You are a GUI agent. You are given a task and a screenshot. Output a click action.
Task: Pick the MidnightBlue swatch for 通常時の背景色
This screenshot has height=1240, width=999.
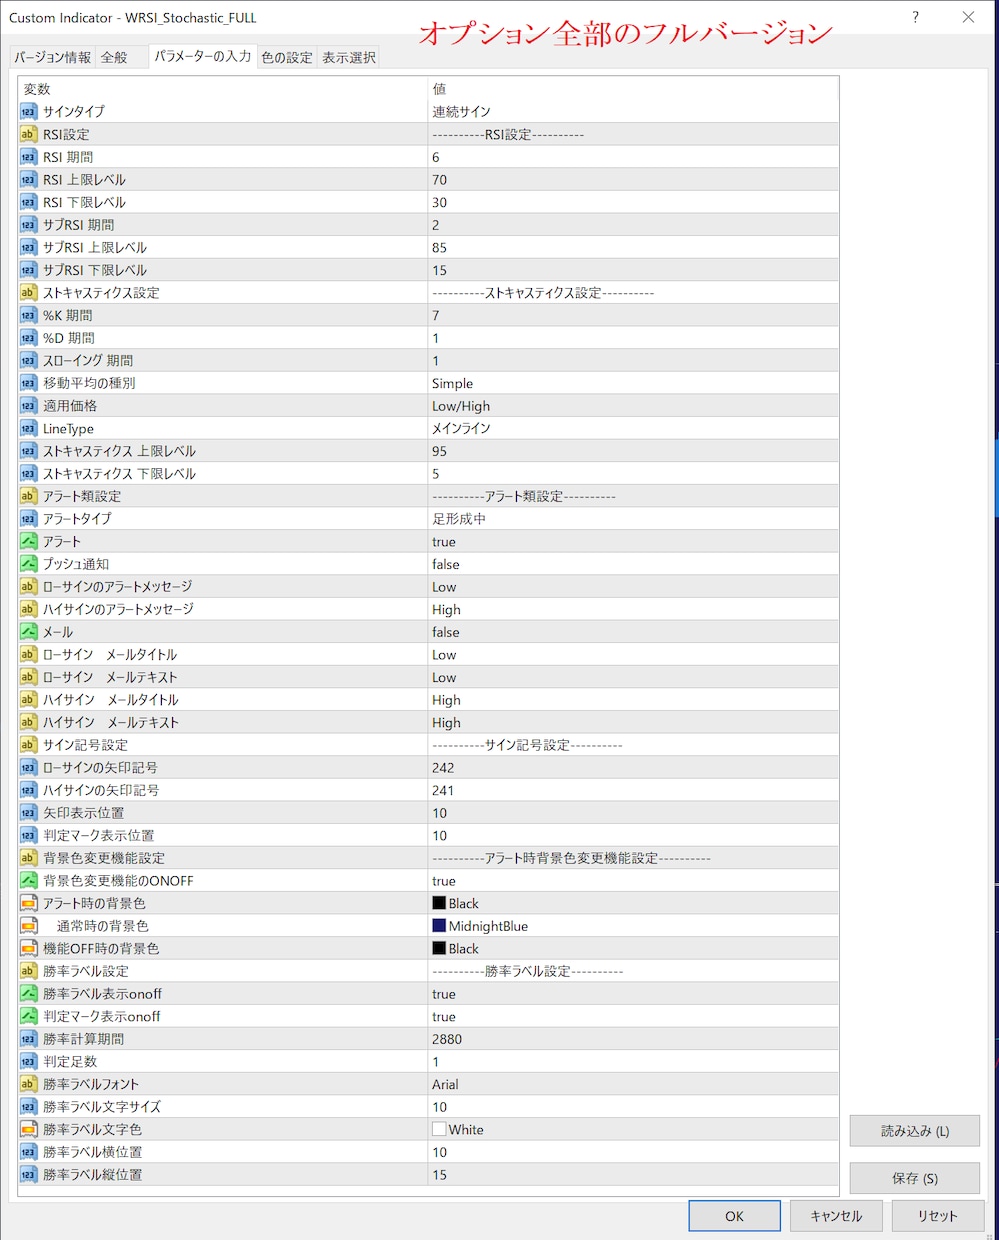click(x=439, y=926)
